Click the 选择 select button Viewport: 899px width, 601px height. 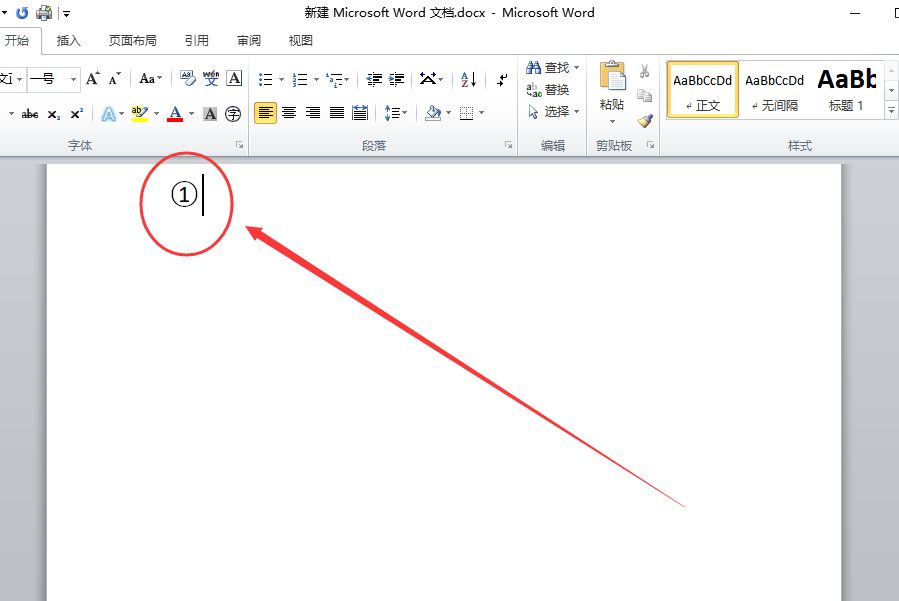(x=553, y=111)
